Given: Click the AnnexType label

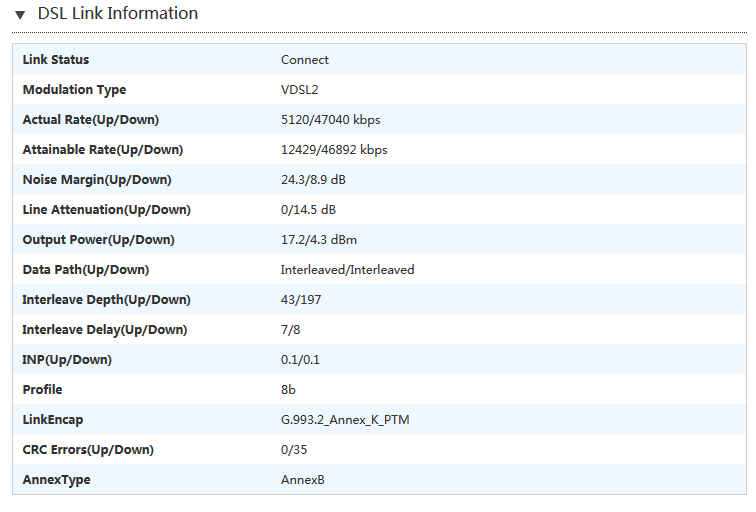Looking at the screenshot, I should [x=56, y=480].
